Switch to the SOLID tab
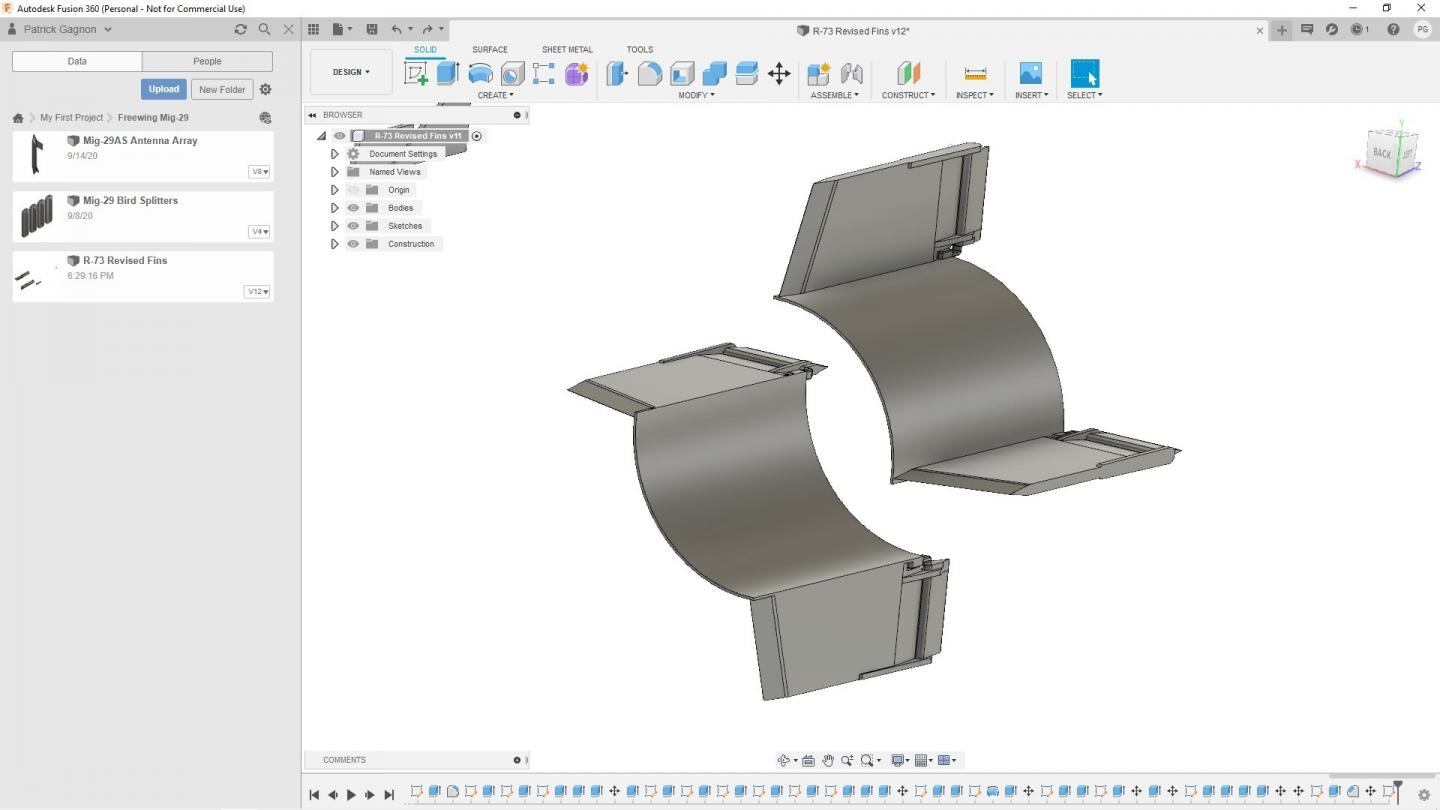This screenshot has height=810, width=1440. pos(425,49)
